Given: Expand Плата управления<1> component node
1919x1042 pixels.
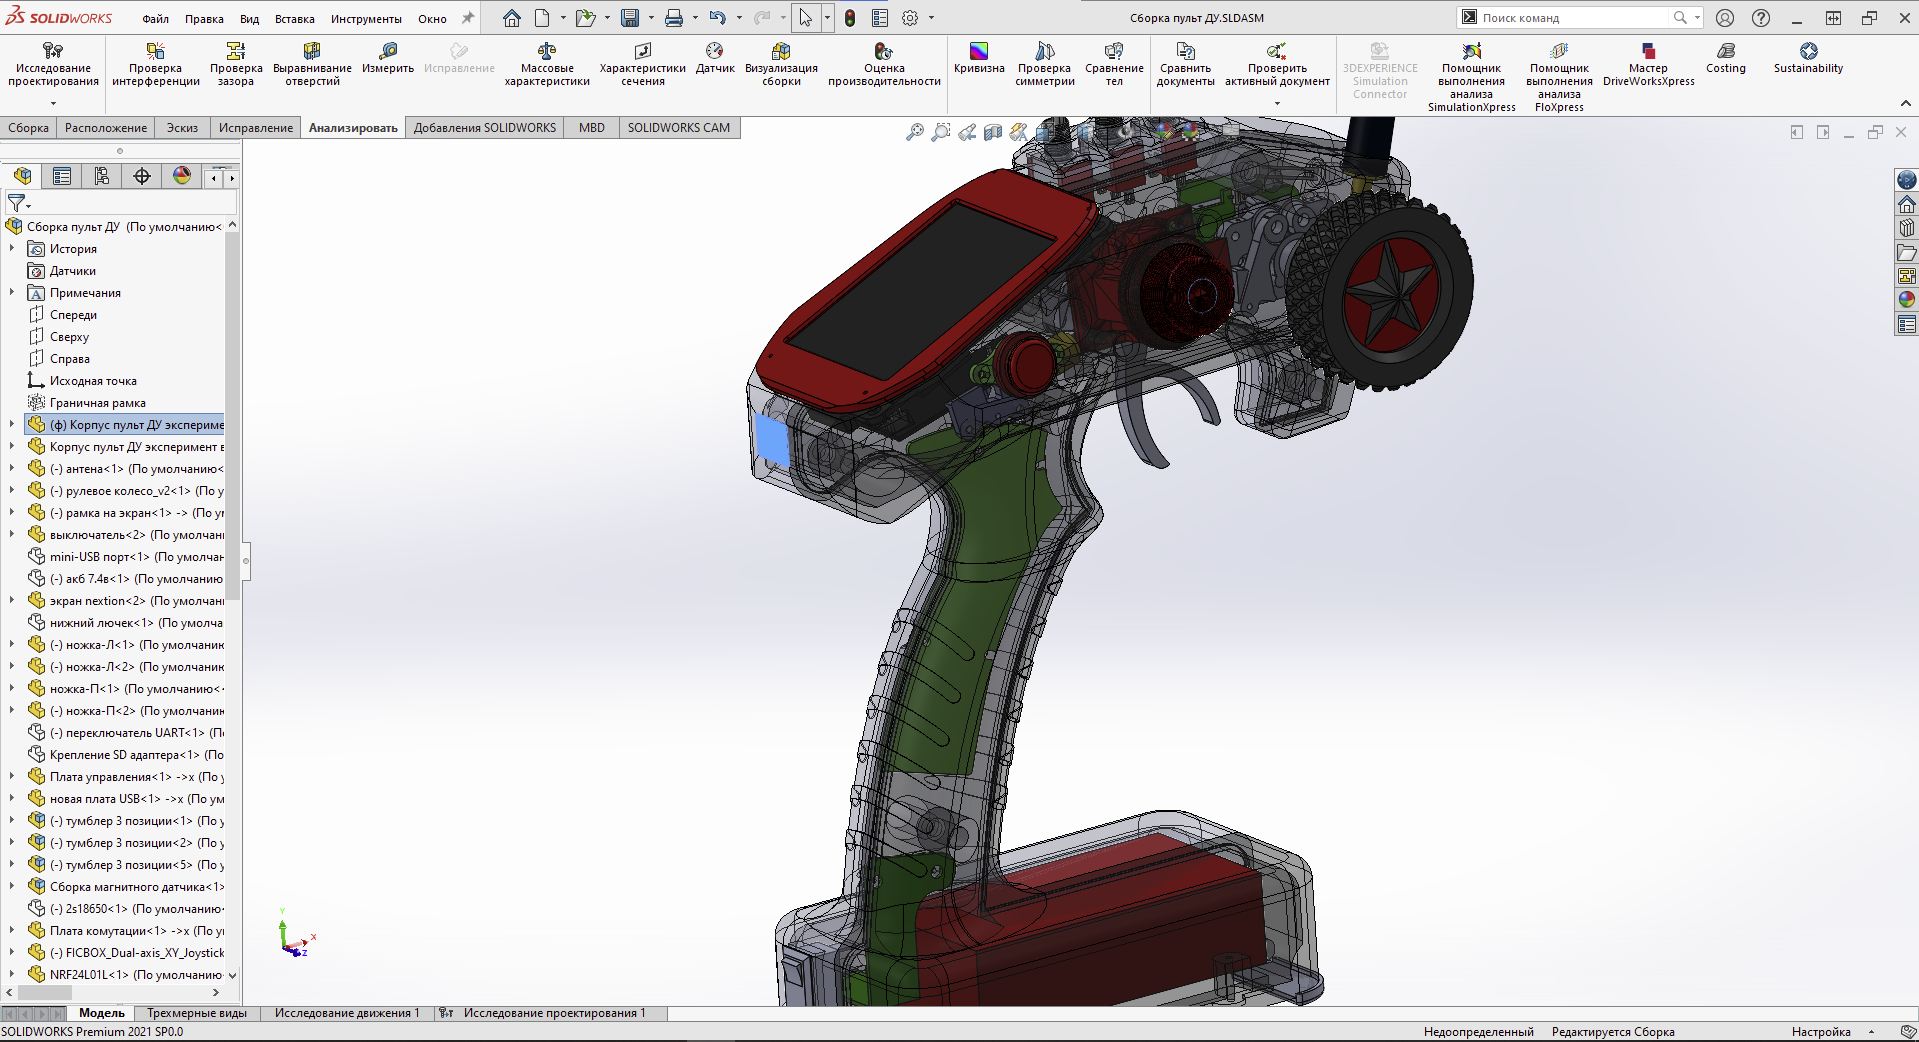Looking at the screenshot, I should (12, 776).
